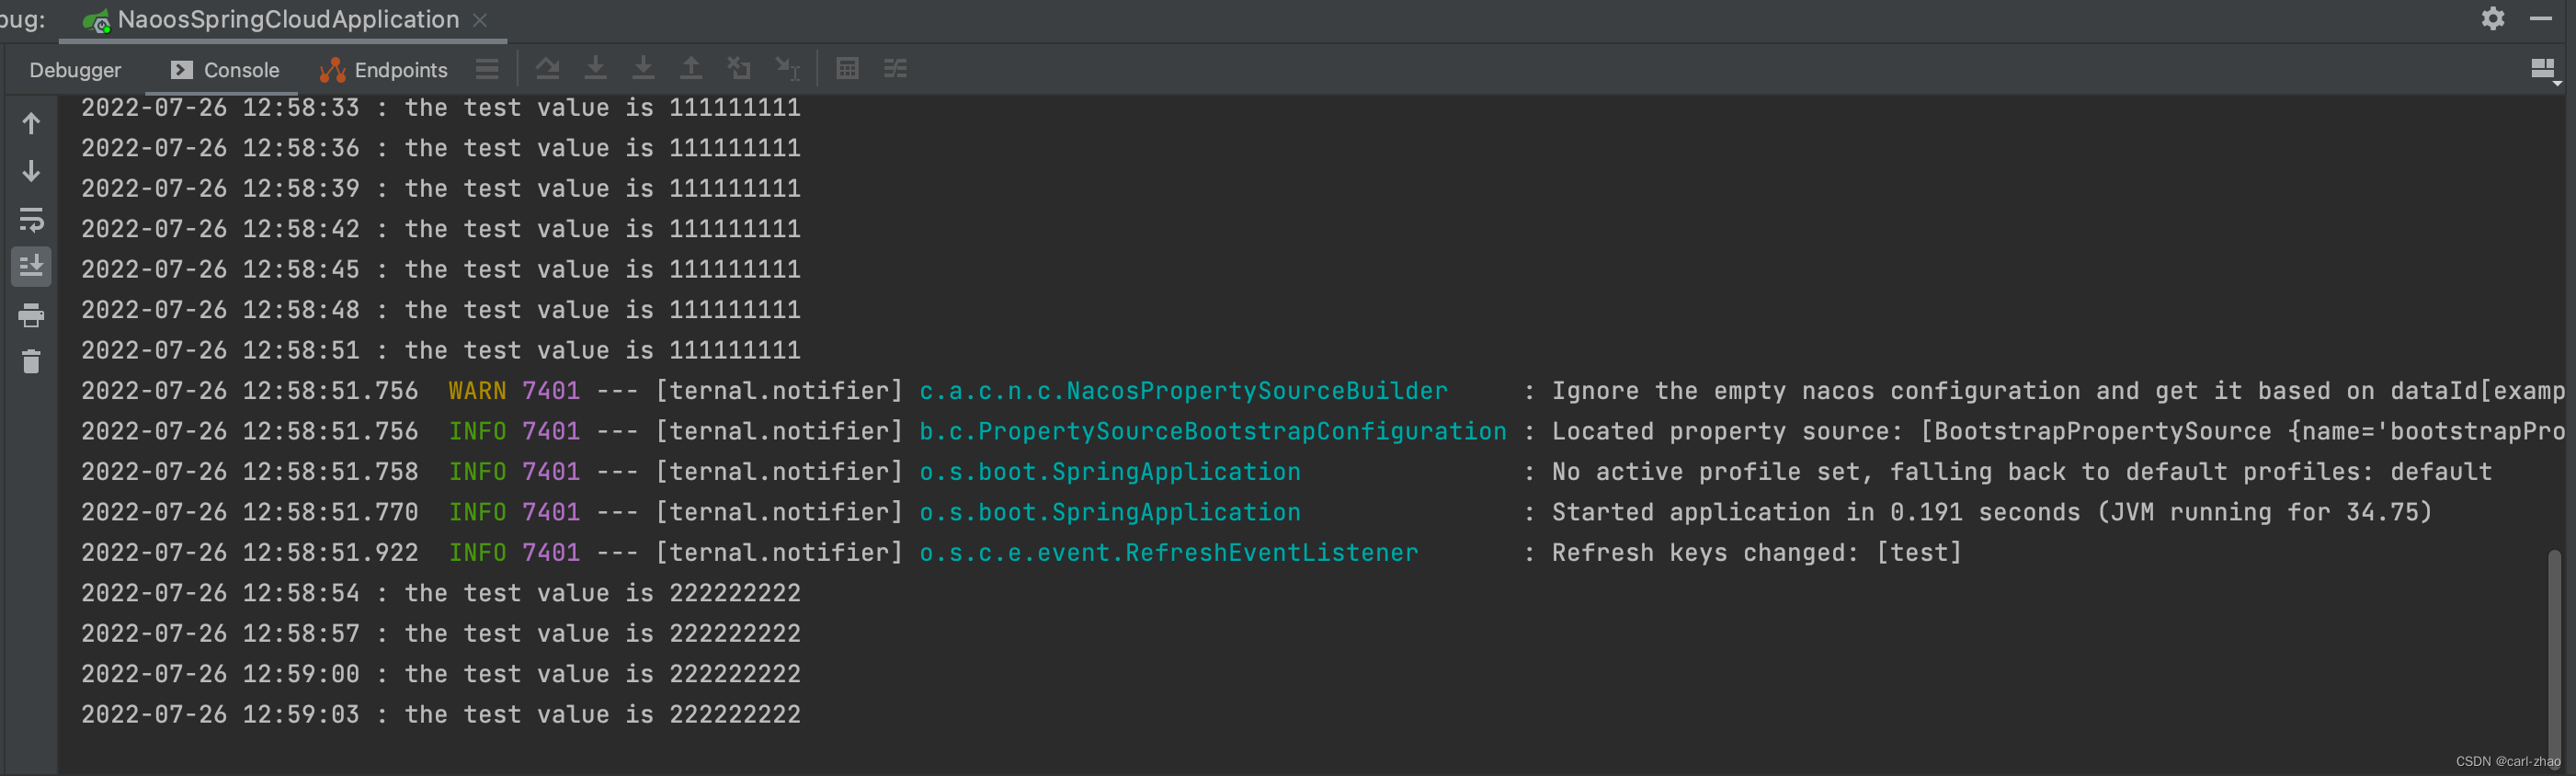Click the Step Over toolbar icon
The width and height of the screenshot is (2576, 776).
[x=547, y=69]
